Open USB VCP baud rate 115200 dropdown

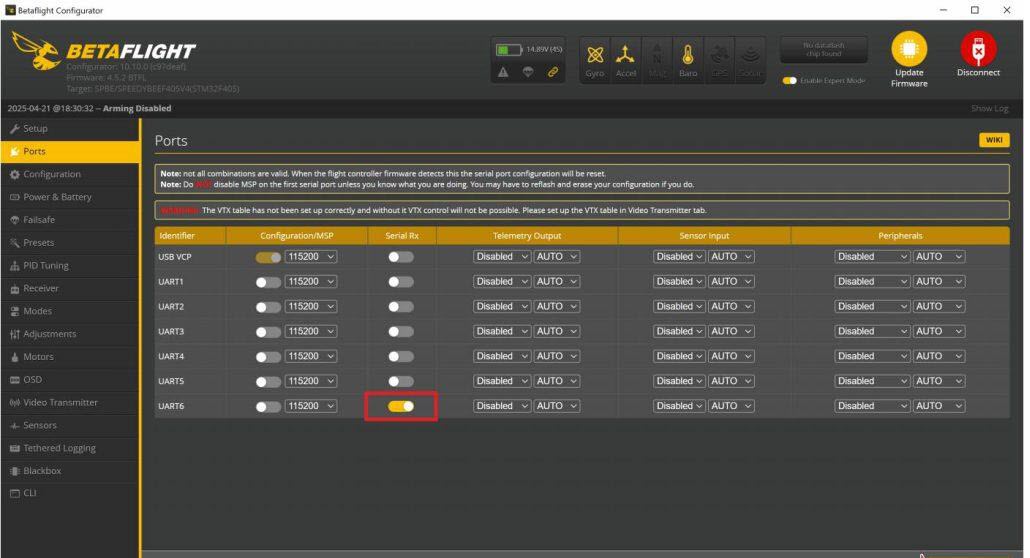(x=311, y=257)
